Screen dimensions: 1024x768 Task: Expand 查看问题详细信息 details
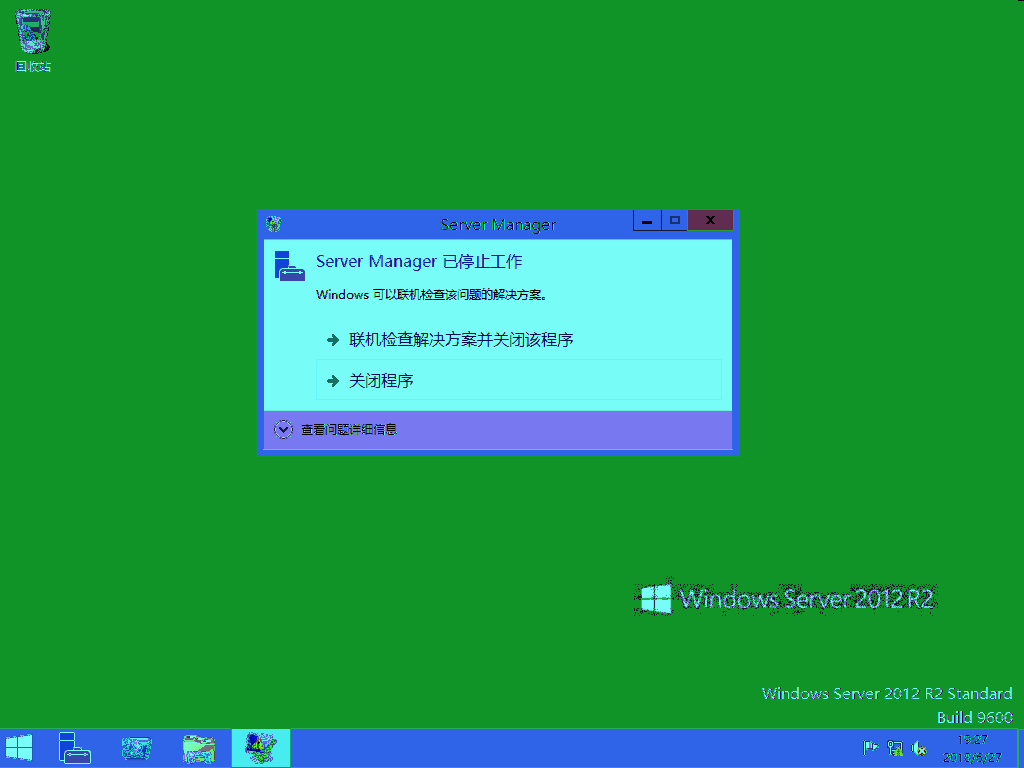[x=336, y=429]
